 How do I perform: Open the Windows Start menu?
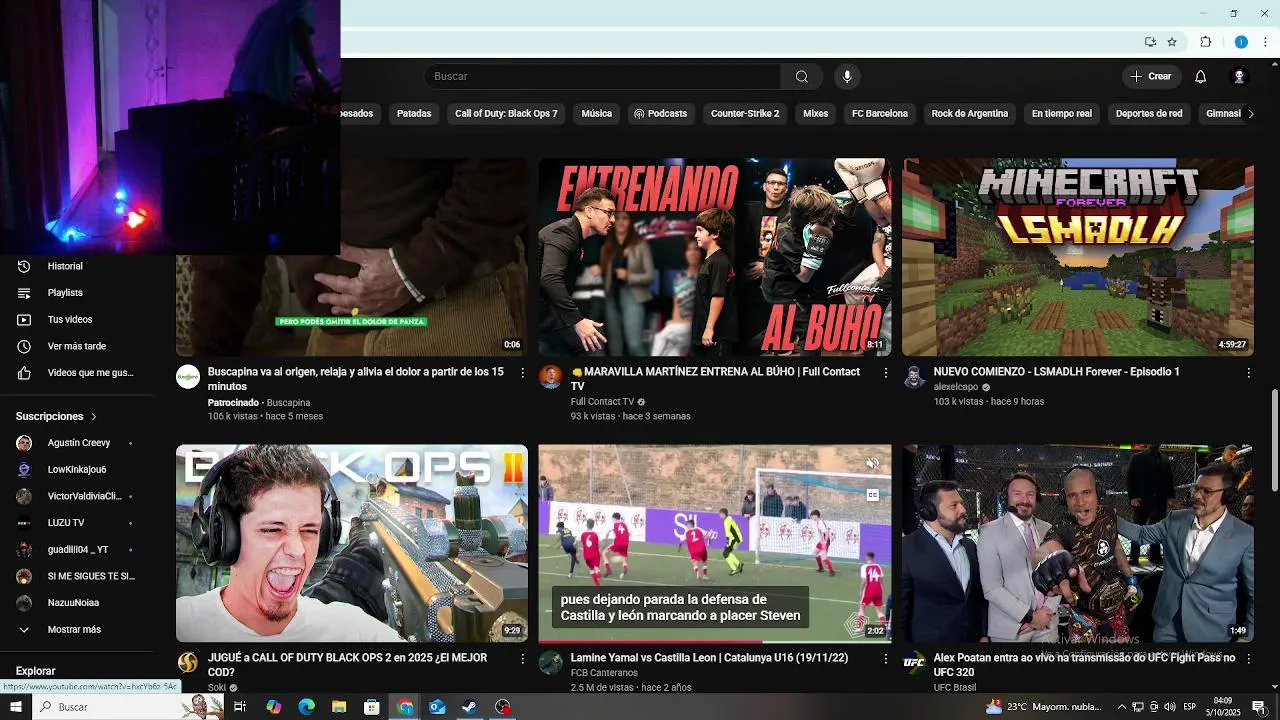click(15, 707)
